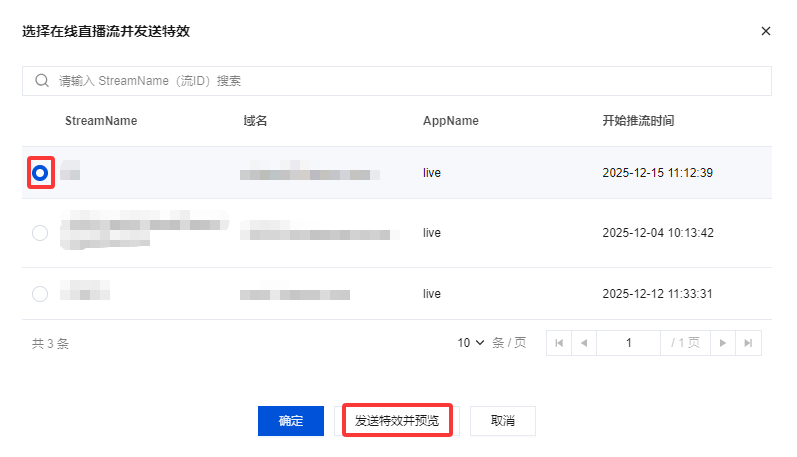
Task: Jump to the last page
Action: click(x=748, y=343)
